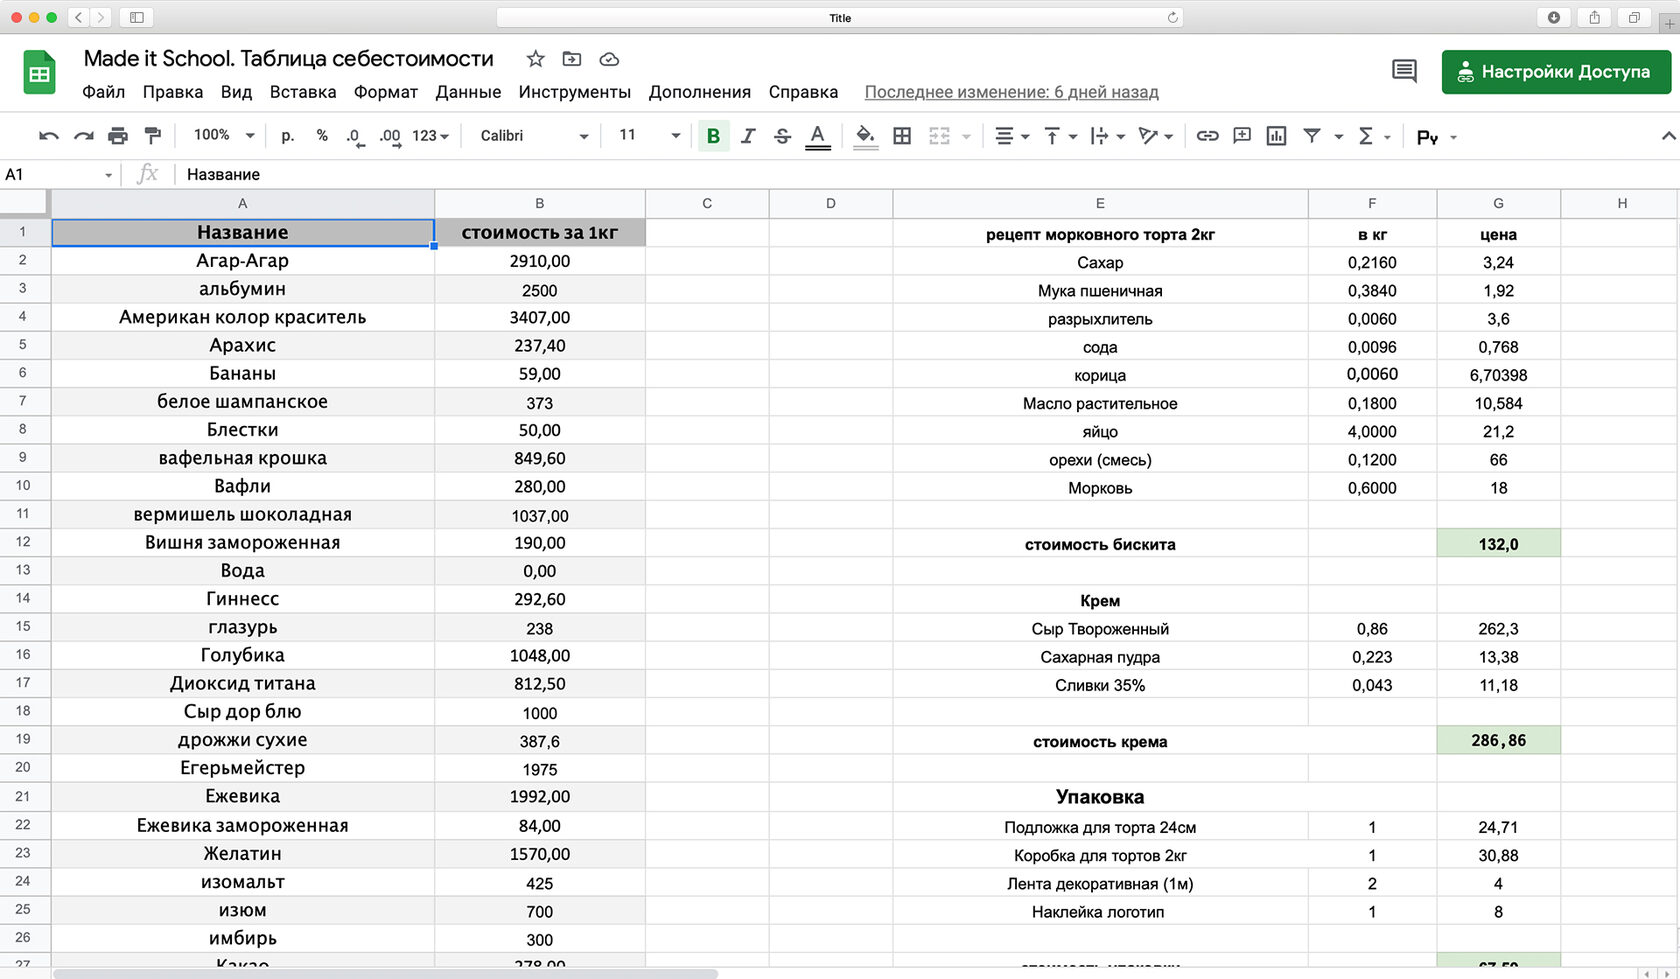Click the insert link icon
Image resolution: width=1680 pixels, height=979 pixels.
(x=1208, y=136)
